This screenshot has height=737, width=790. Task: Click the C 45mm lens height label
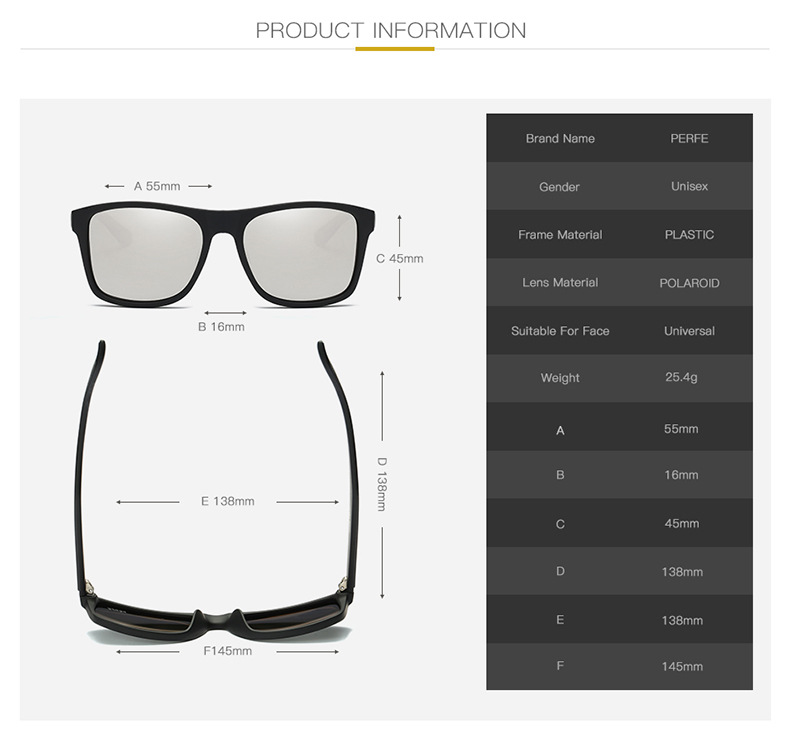(400, 258)
